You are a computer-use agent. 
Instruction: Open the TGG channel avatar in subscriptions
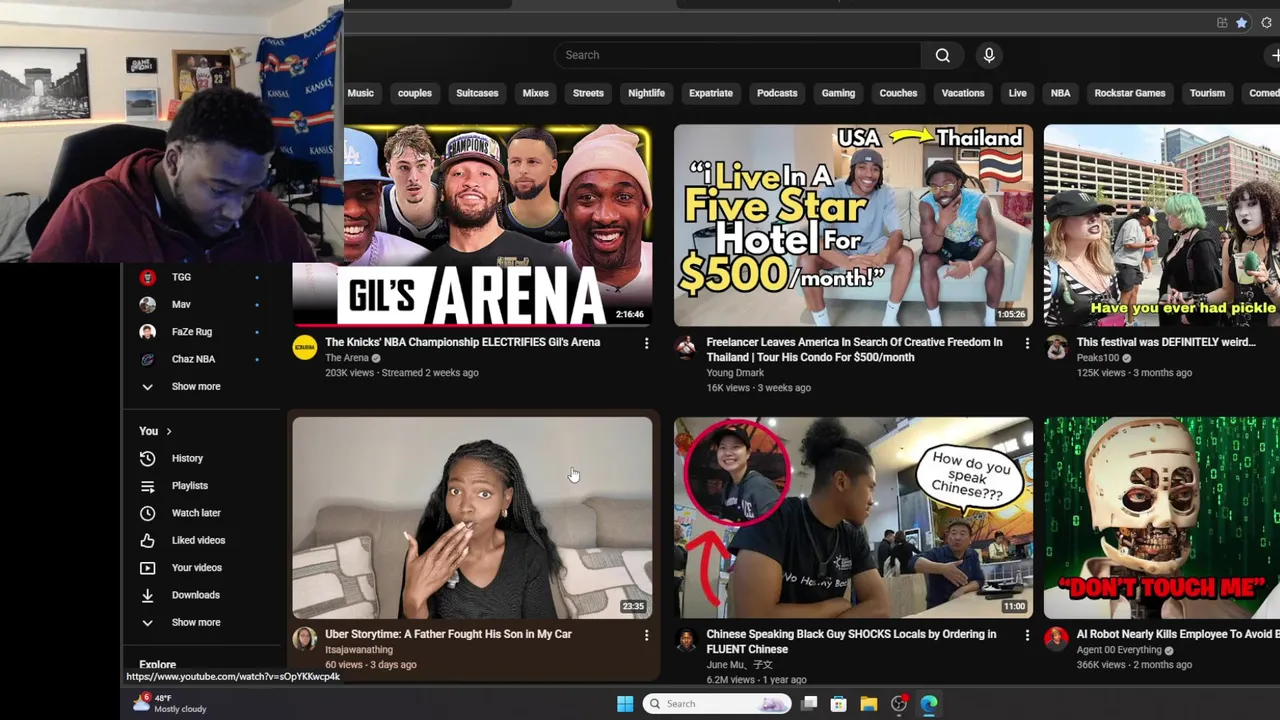point(148,277)
